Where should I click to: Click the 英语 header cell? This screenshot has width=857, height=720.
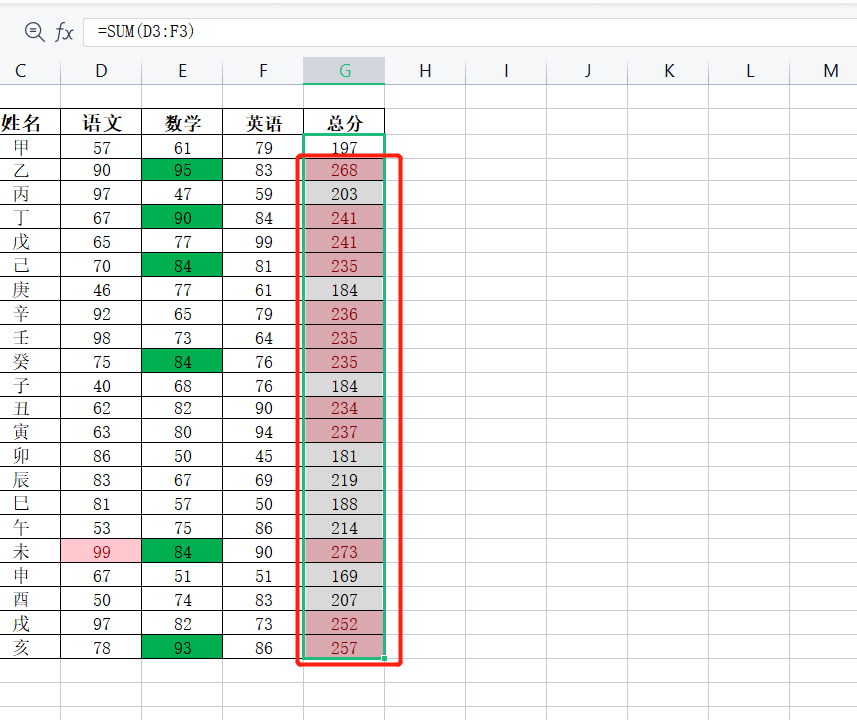[263, 122]
